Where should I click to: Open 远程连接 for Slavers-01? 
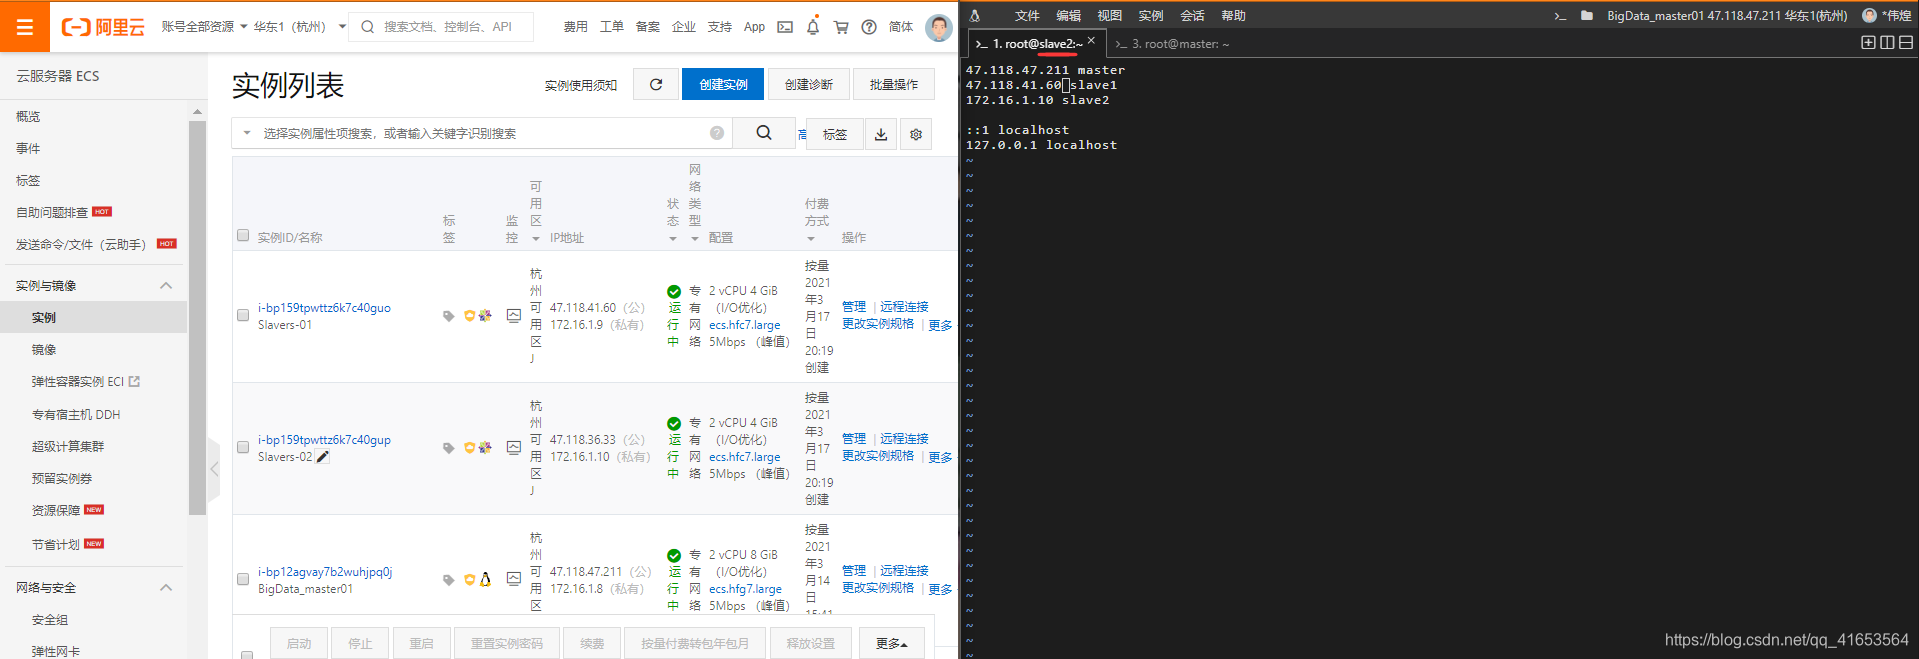coord(904,307)
